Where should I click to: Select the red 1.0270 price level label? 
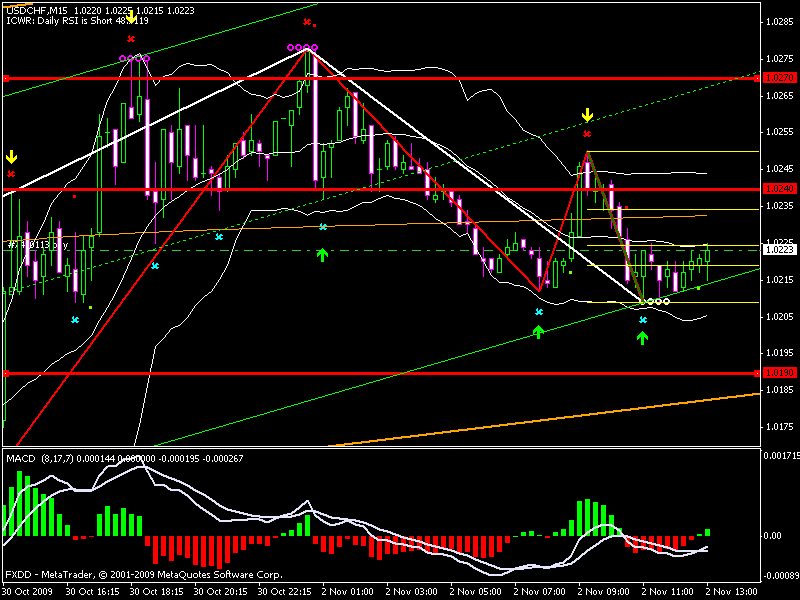coord(778,77)
